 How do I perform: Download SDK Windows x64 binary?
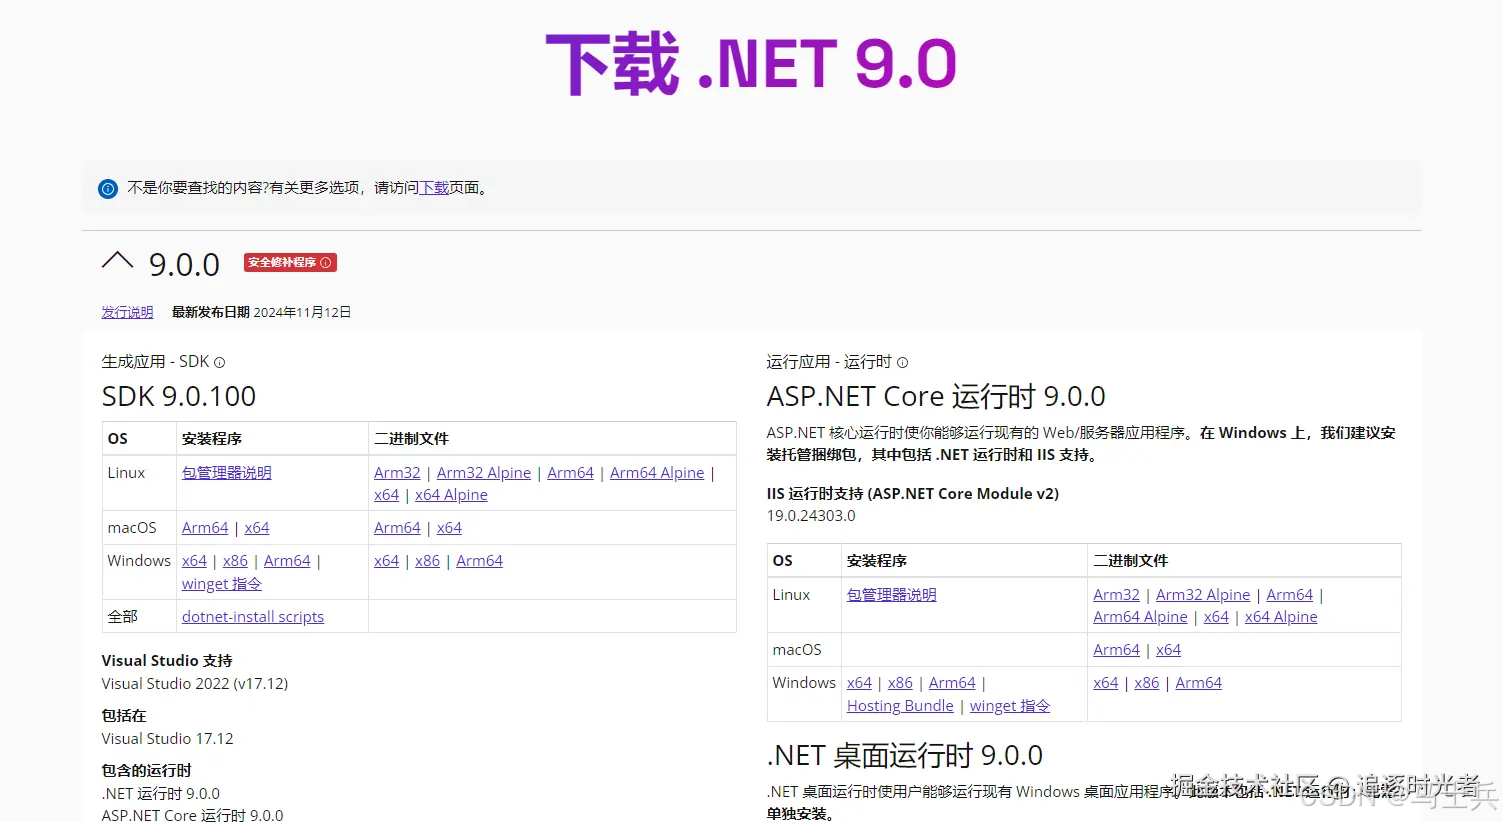point(386,561)
